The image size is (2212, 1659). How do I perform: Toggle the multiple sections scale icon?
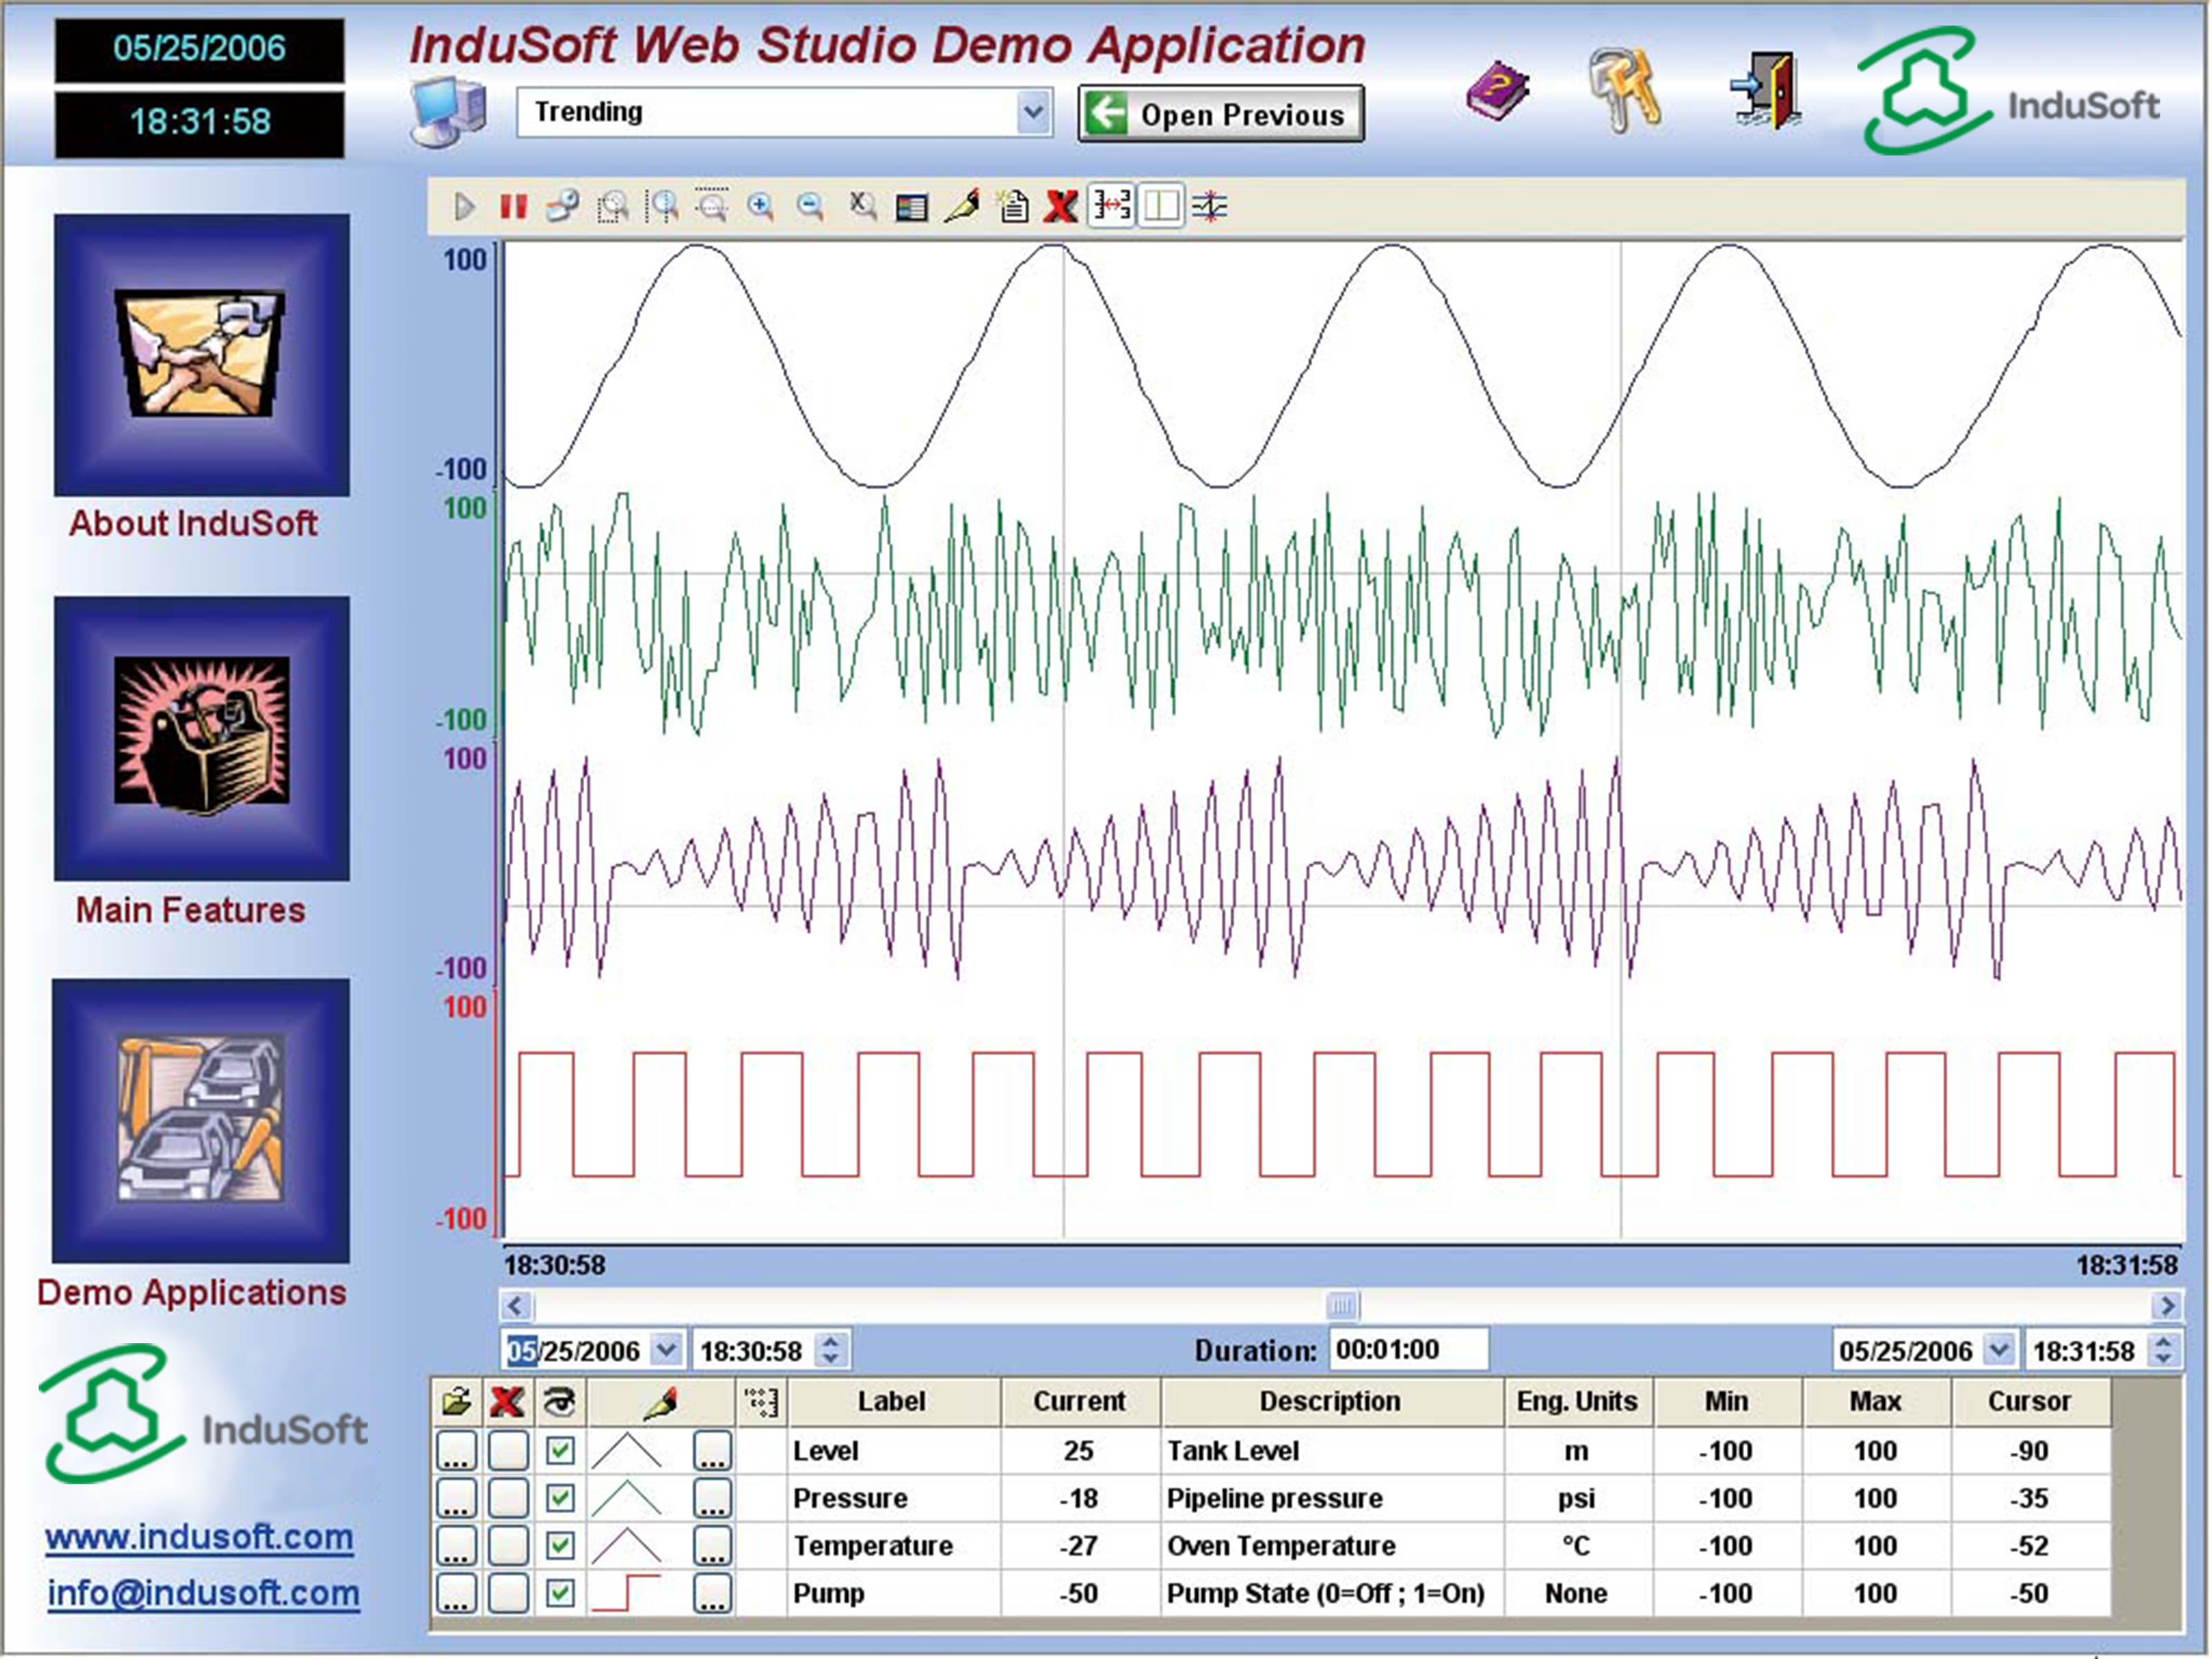click(x=1111, y=206)
